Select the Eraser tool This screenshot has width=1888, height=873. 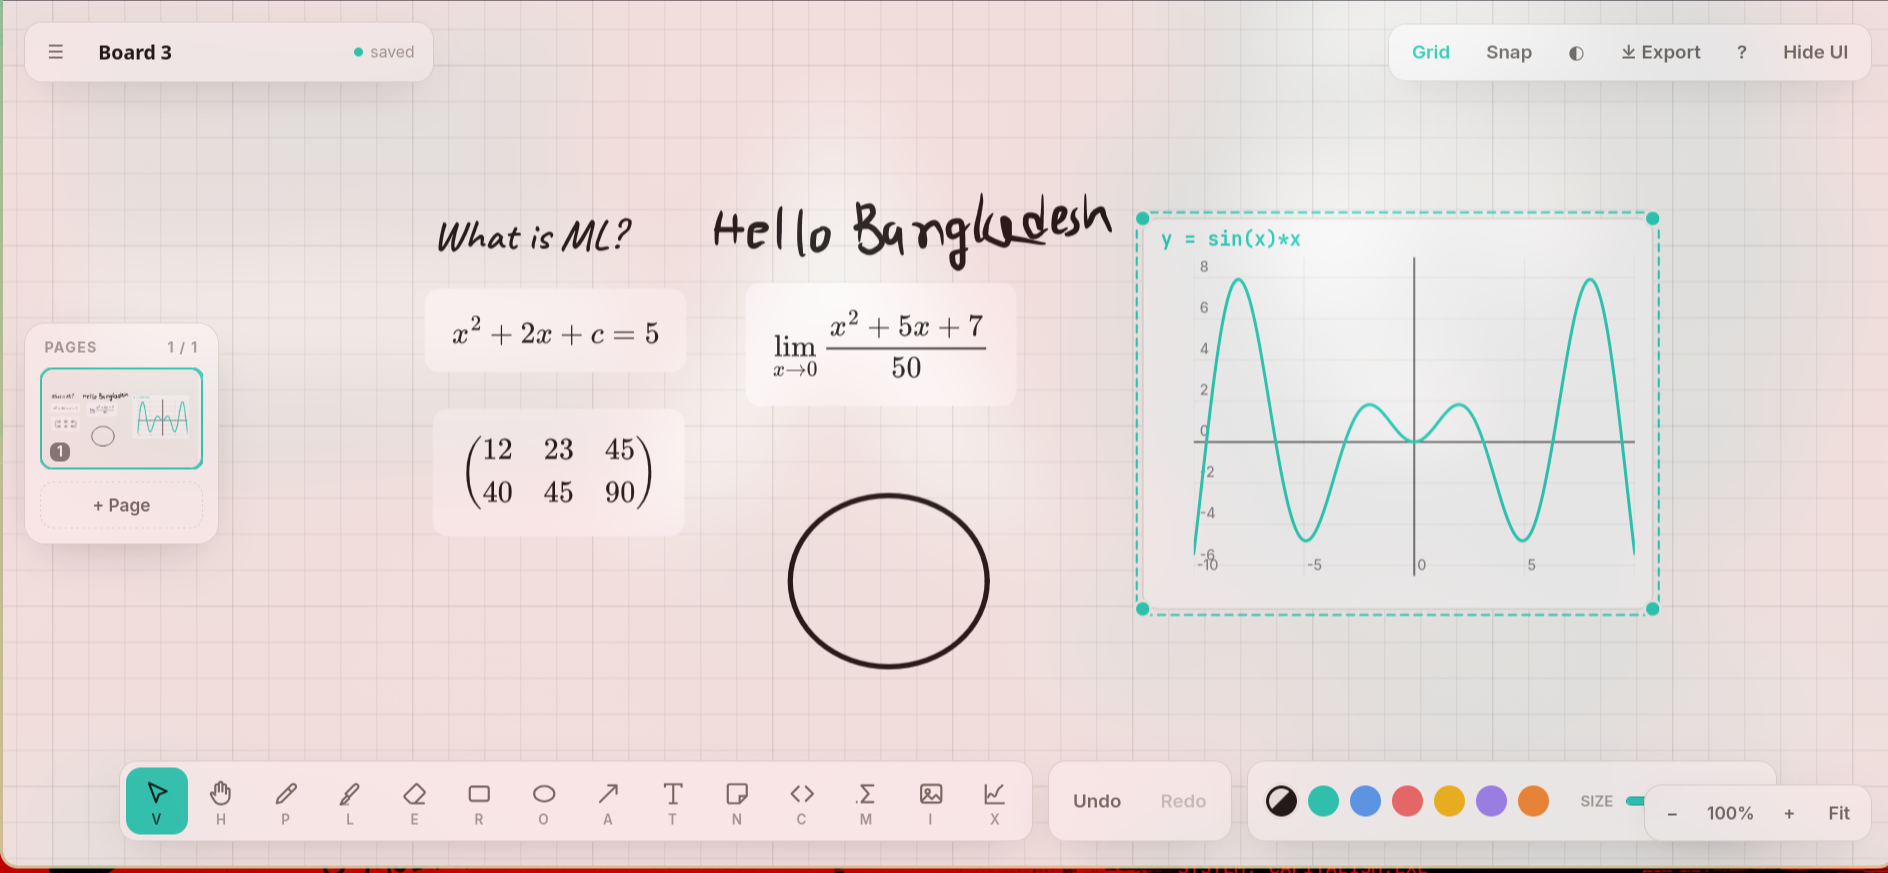click(x=415, y=801)
